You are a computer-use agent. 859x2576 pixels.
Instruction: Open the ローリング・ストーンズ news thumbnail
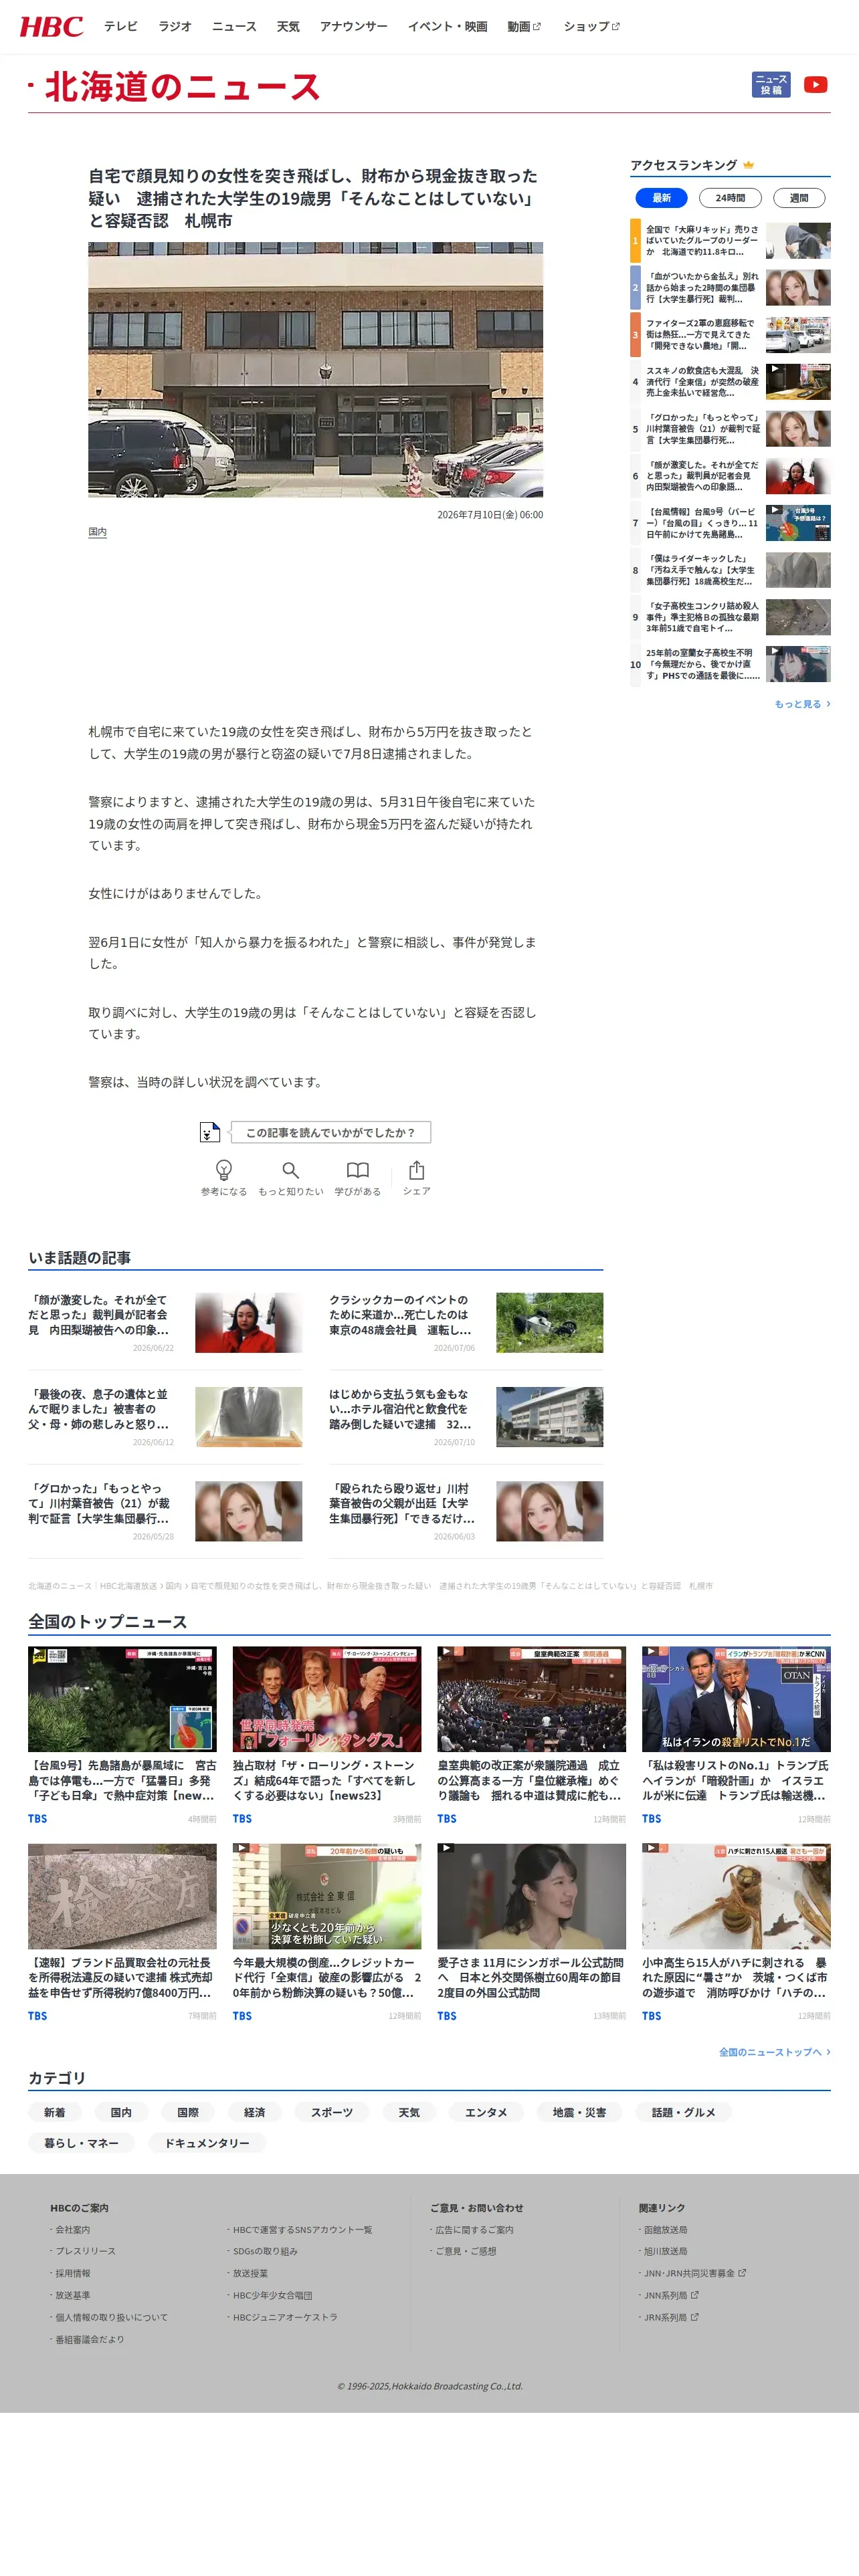tap(327, 1698)
